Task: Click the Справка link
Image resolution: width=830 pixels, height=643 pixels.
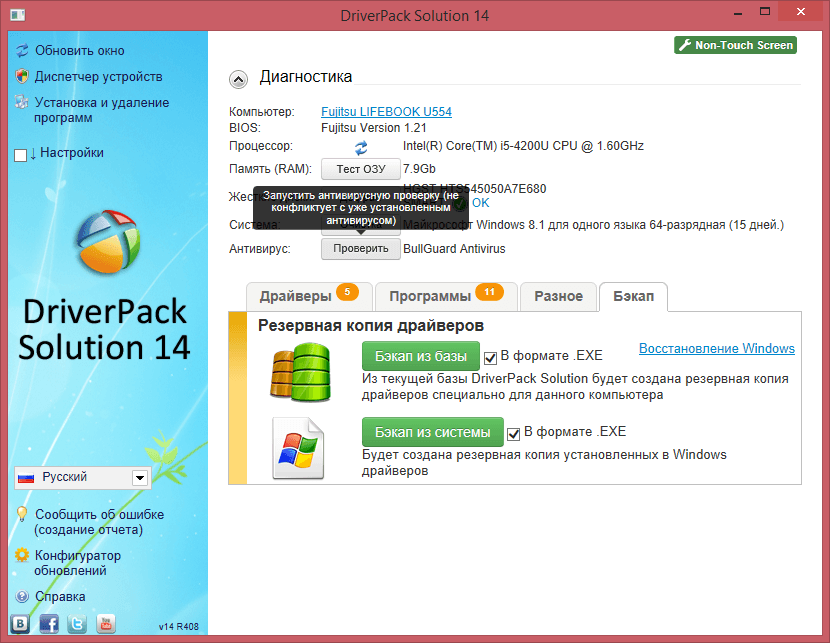Action: point(60,597)
